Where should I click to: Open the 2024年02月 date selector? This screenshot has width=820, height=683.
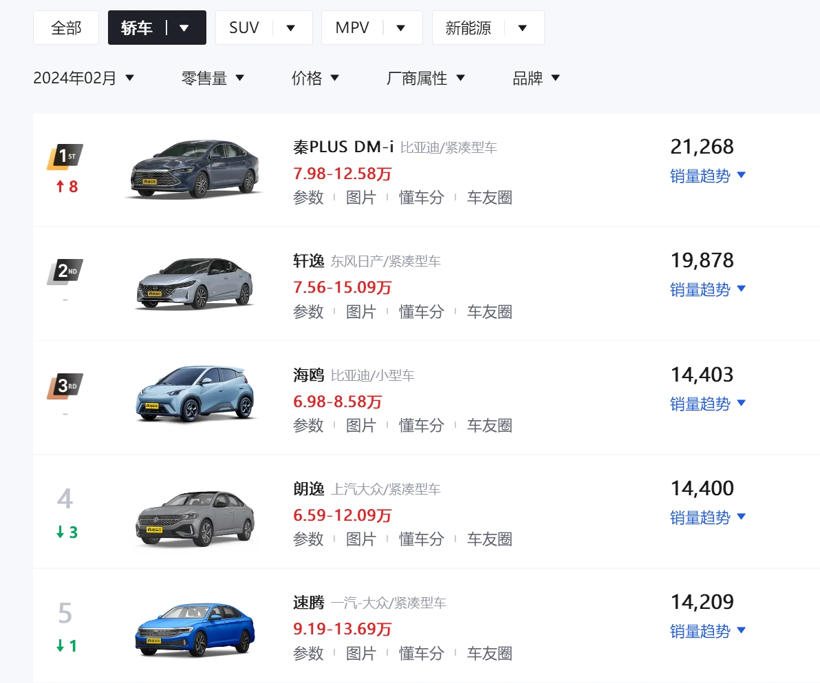coord(84,78)
